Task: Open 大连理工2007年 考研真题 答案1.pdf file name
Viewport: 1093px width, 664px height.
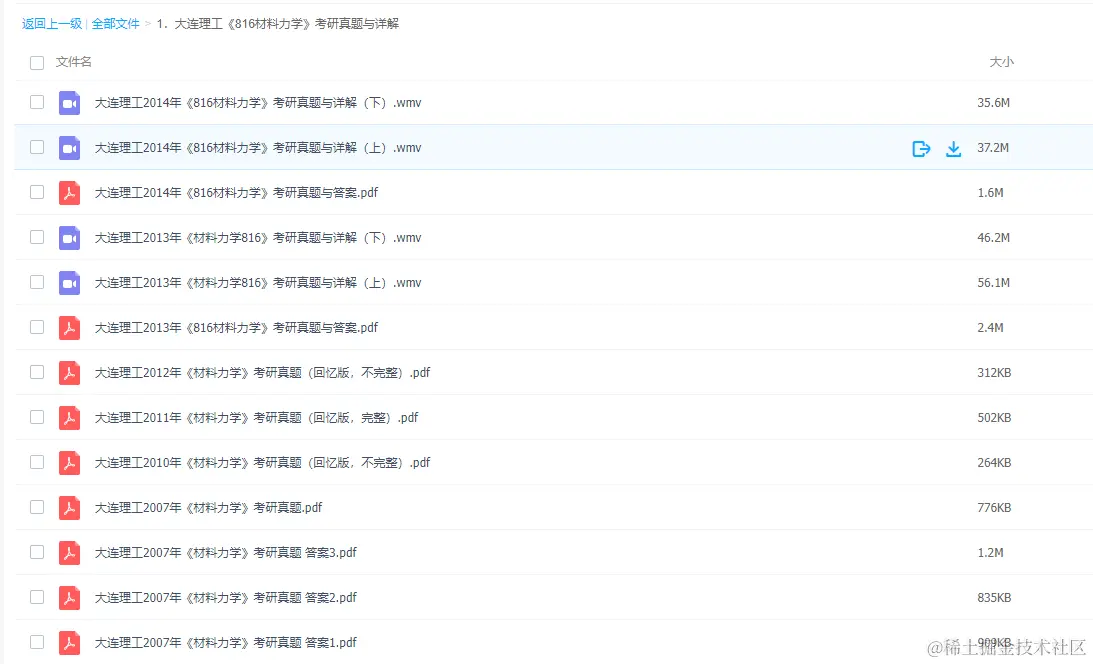Action: (225, 642)
